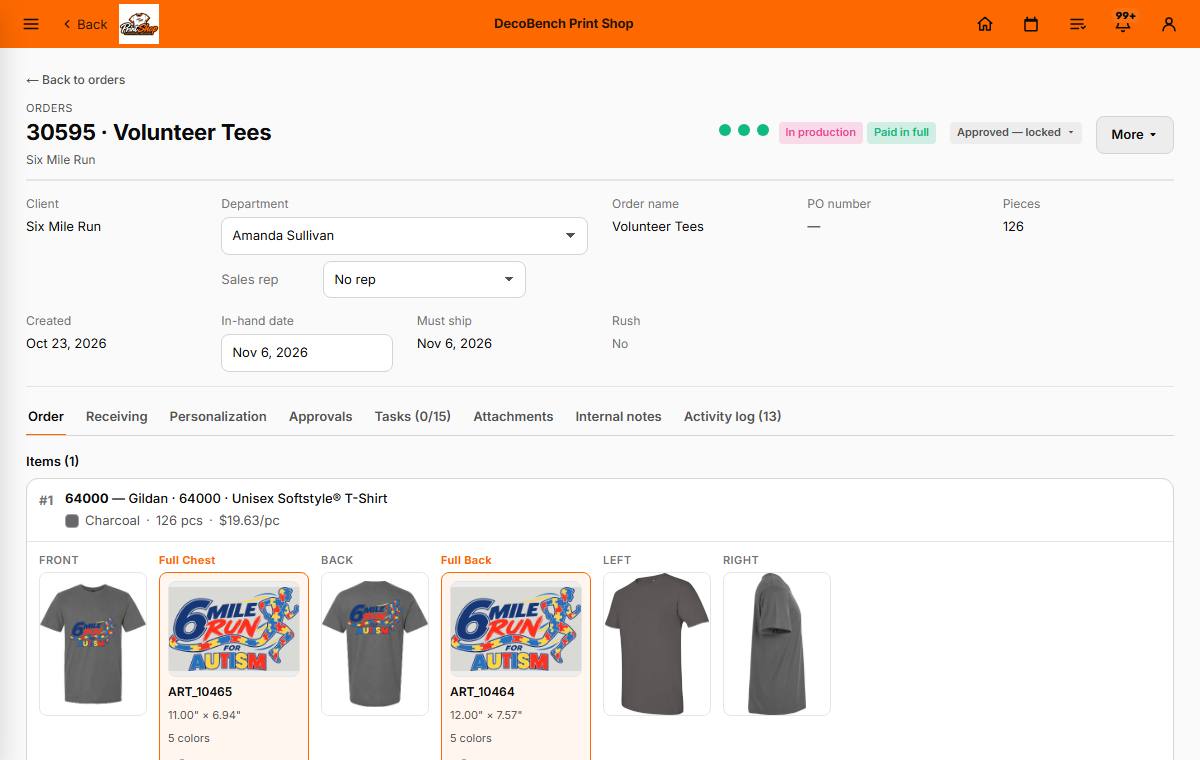Open the BACK shirt mockup thumbnail
Screen dimensions: 1200x760
click(375, 644)
